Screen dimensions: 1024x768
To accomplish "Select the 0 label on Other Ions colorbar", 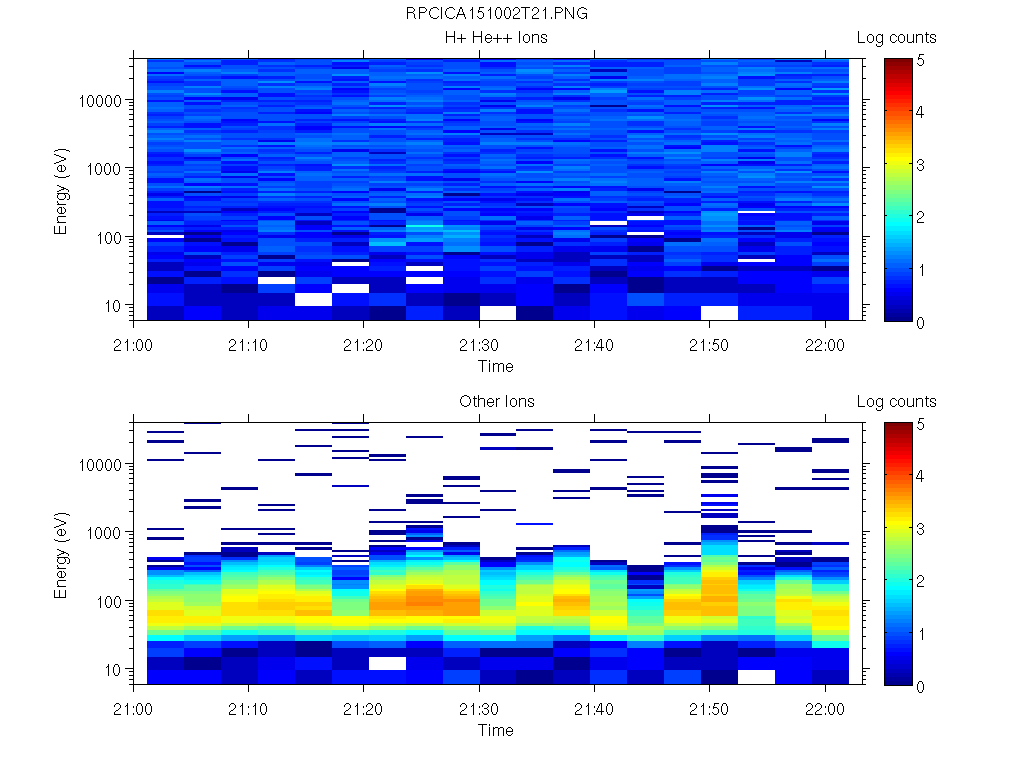I will pyautogui.click(x=921, y=687).
